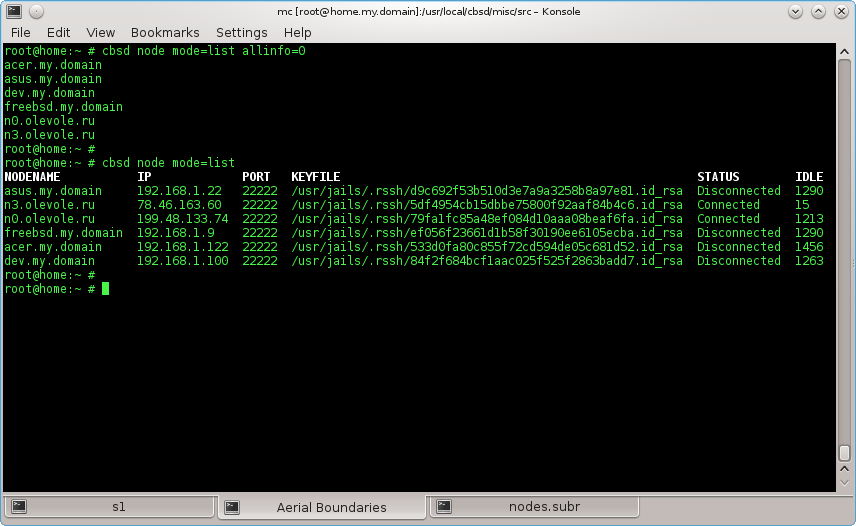Click the STATUS column header
The height and width of the screenshot is (526, 856).
pos(718,177)
